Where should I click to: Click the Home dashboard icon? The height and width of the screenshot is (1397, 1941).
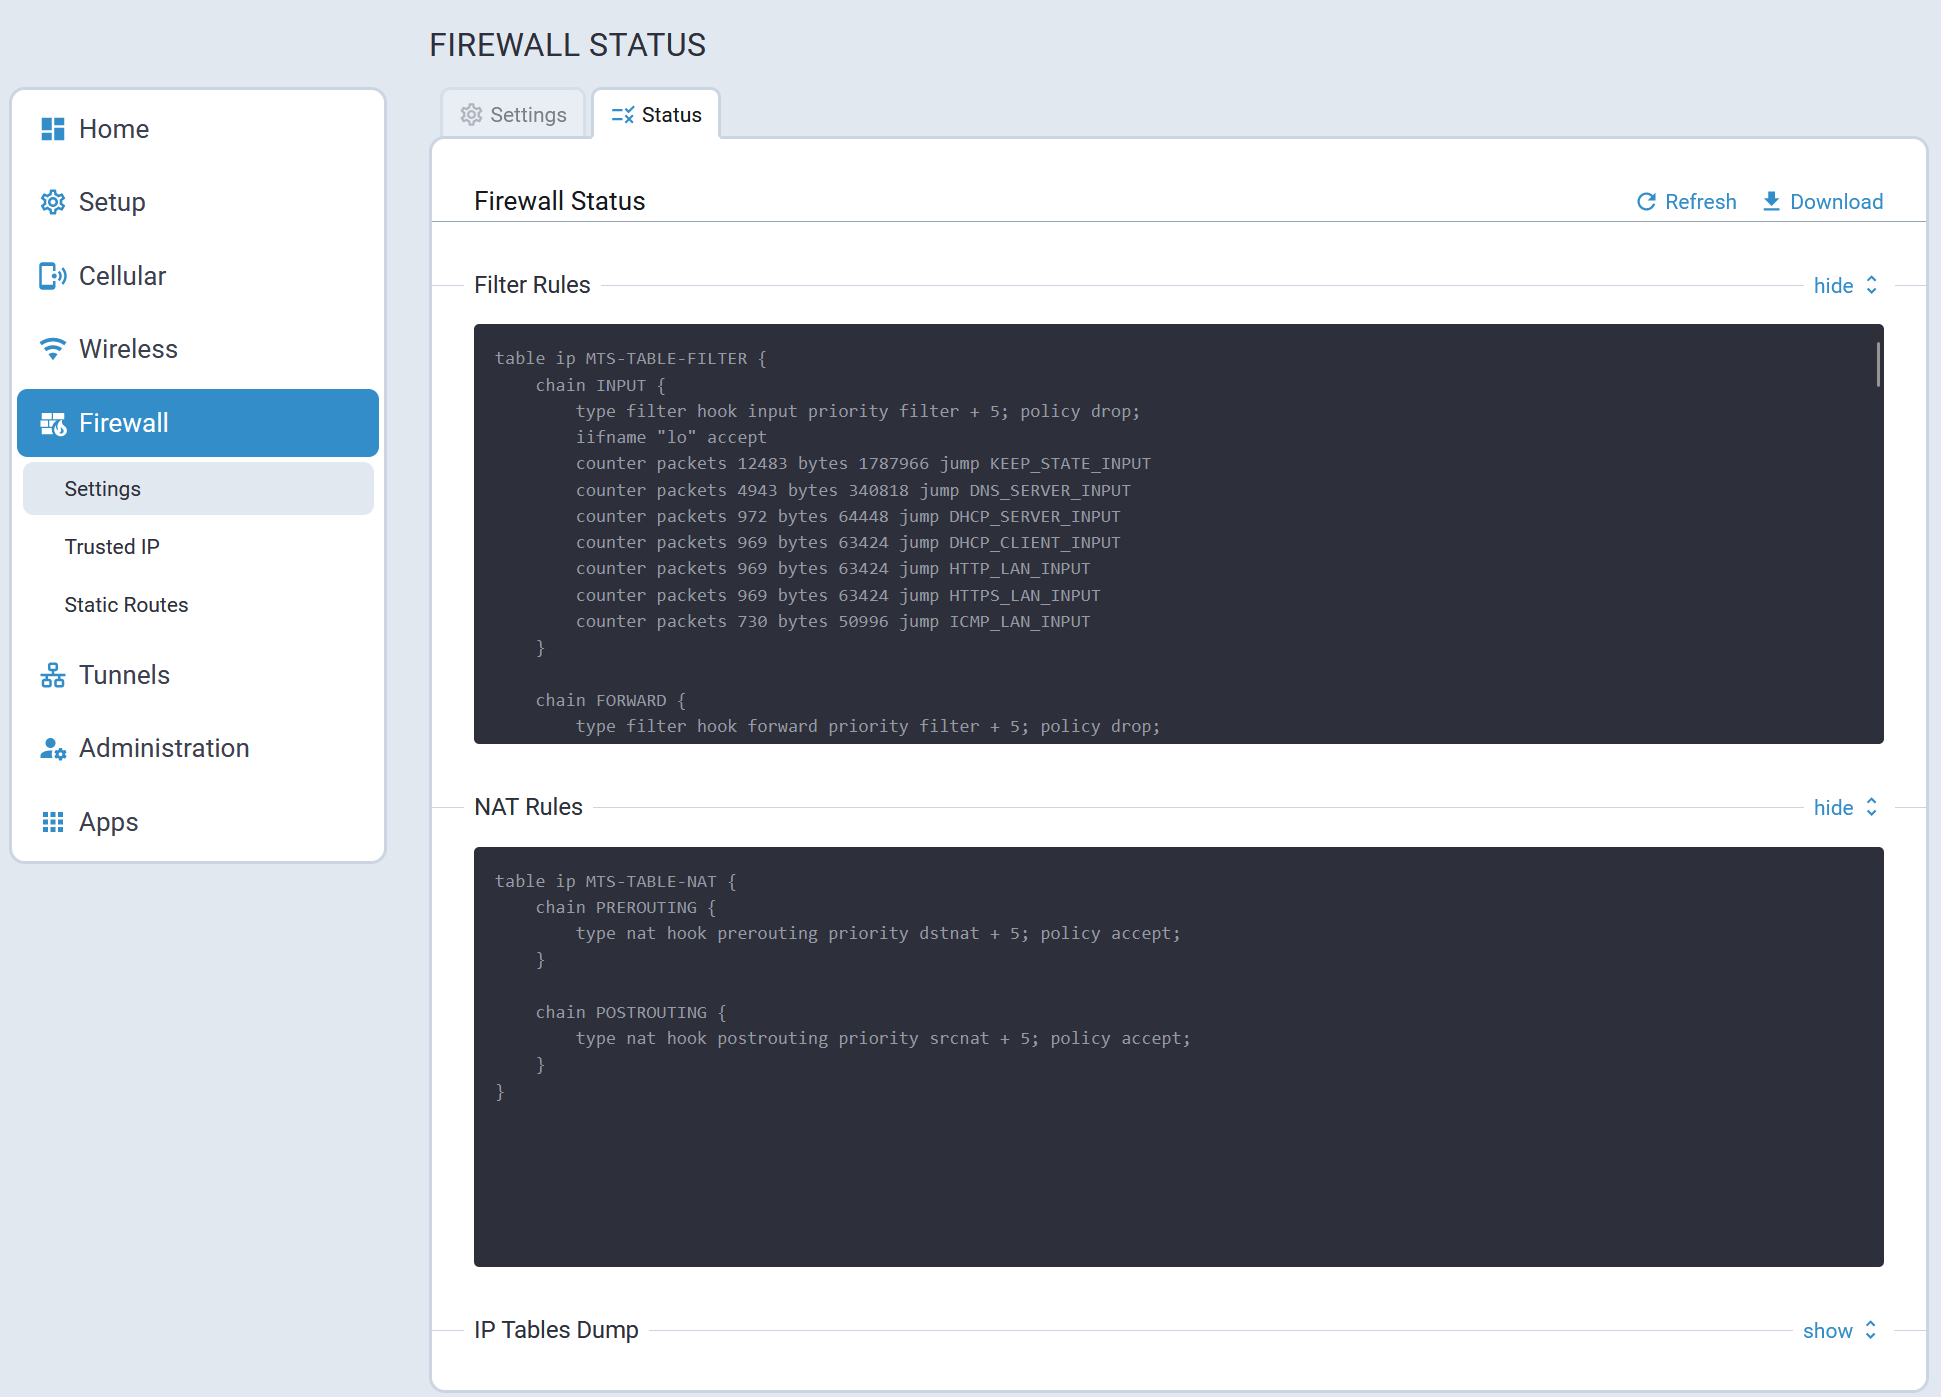coord(52,129)
